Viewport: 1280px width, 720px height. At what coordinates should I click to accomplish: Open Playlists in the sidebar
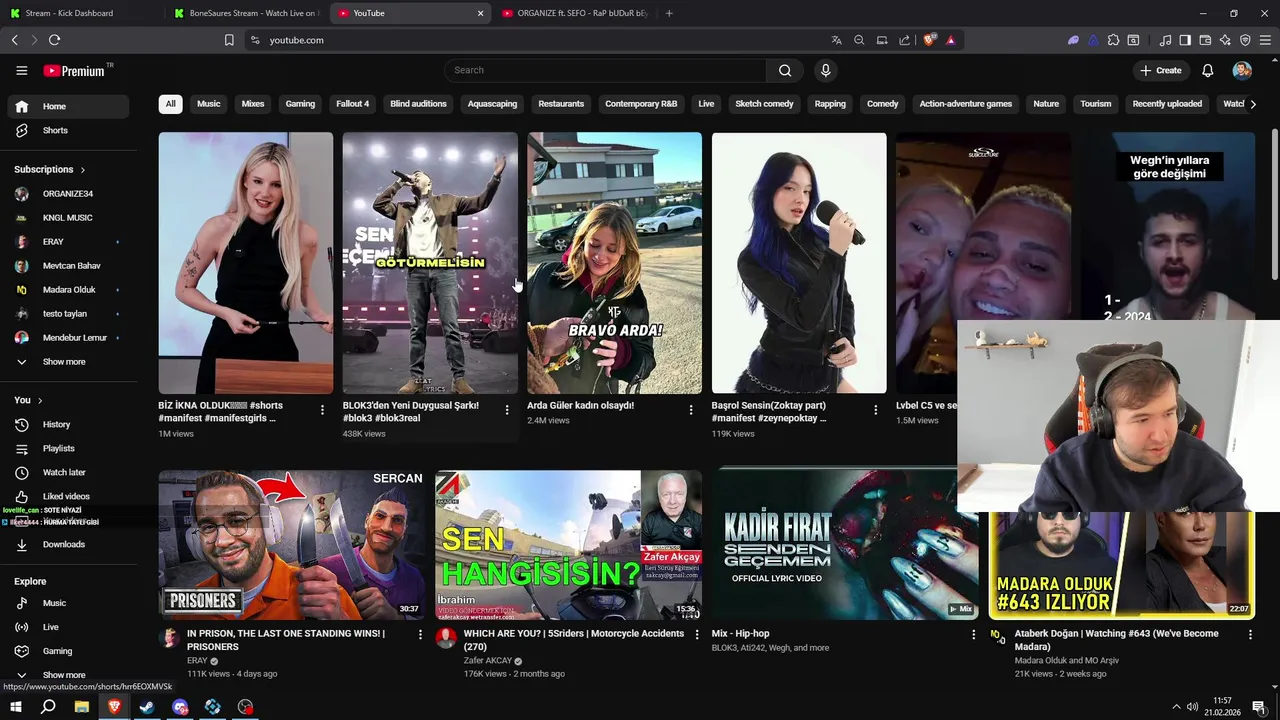[x=68, y=448]
